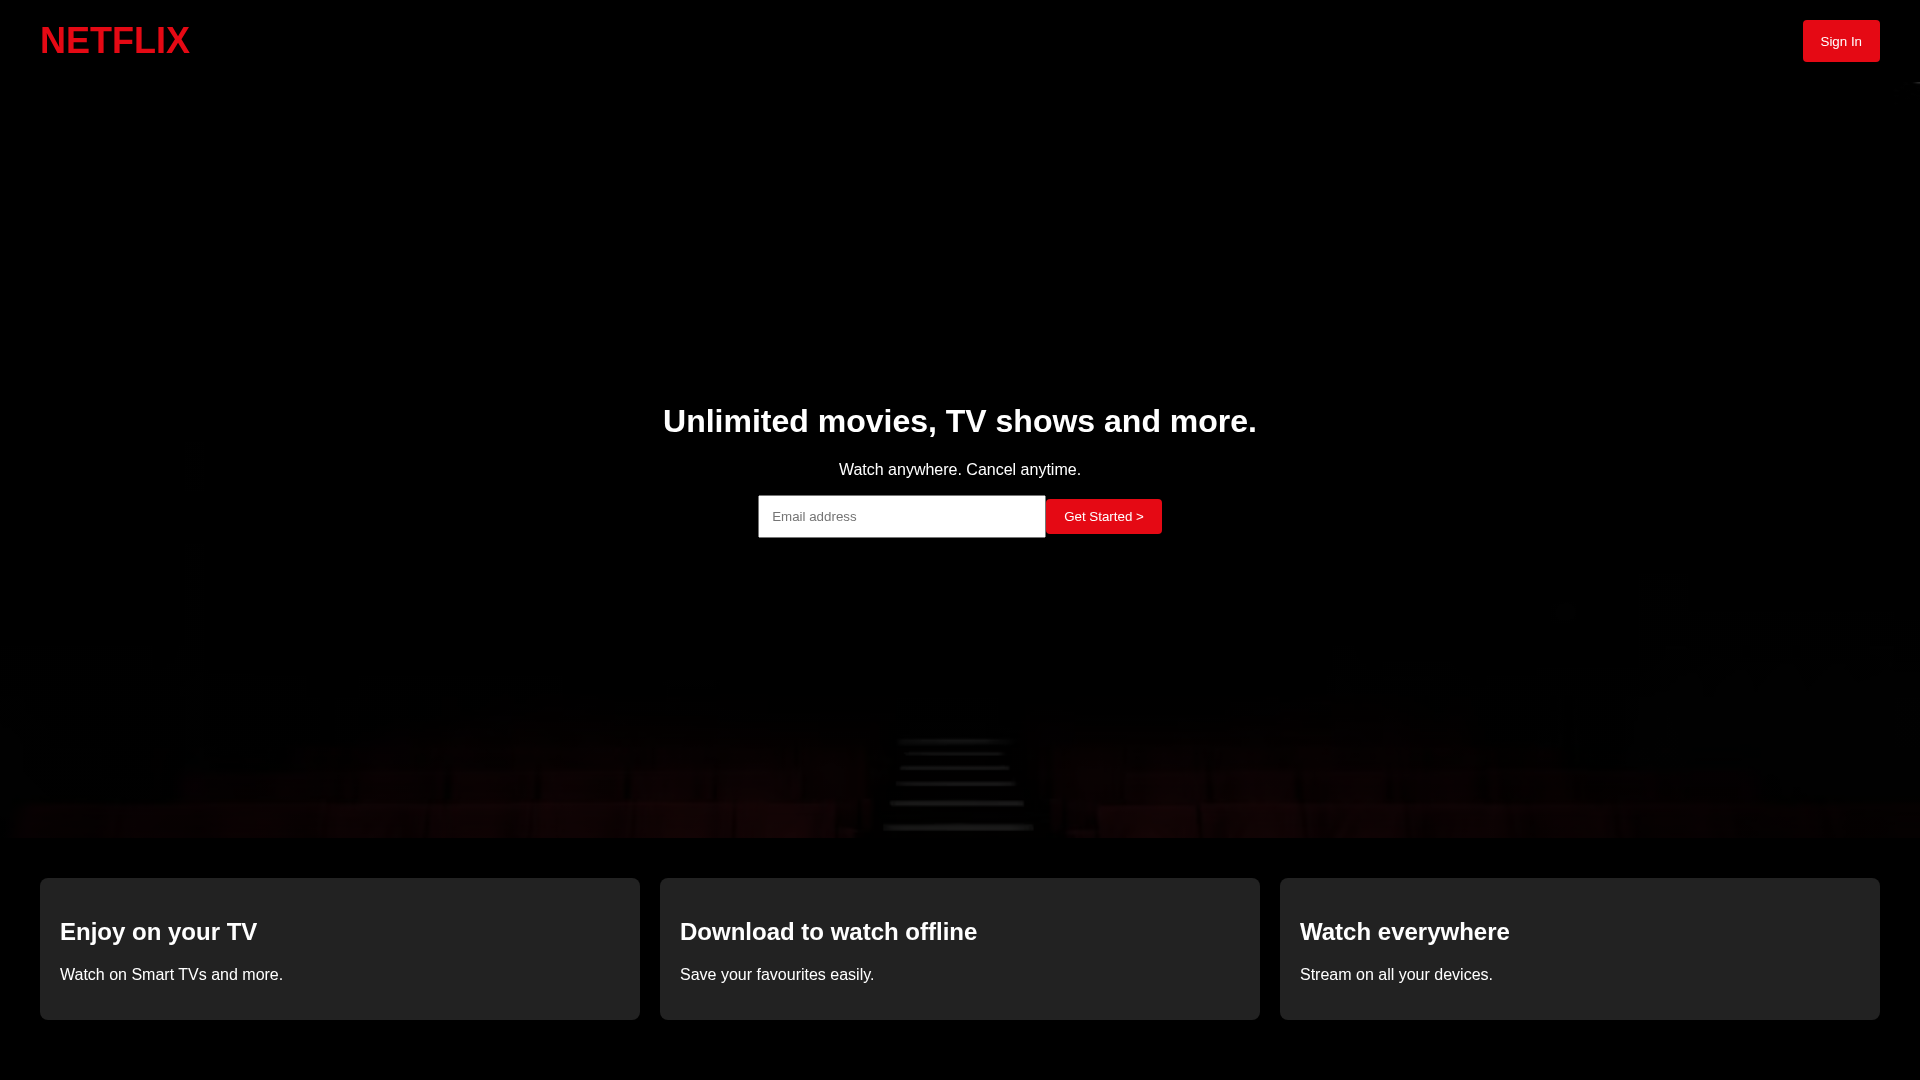Click 'Watch on Smart TVs and more.' text
Screen dimensions: 1920x1080
(x=171, y=974)
